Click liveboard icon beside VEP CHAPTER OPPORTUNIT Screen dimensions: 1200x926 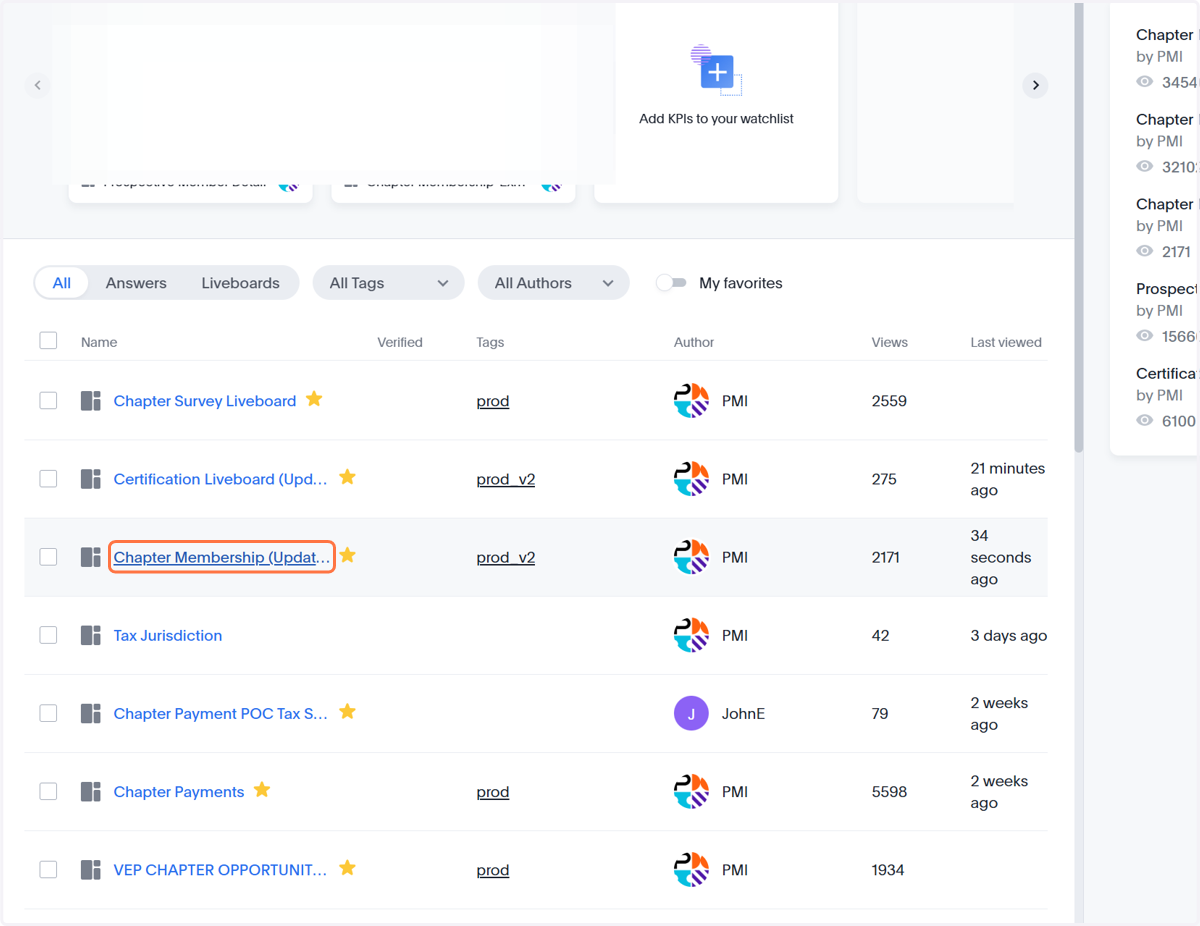click(91, 869)
